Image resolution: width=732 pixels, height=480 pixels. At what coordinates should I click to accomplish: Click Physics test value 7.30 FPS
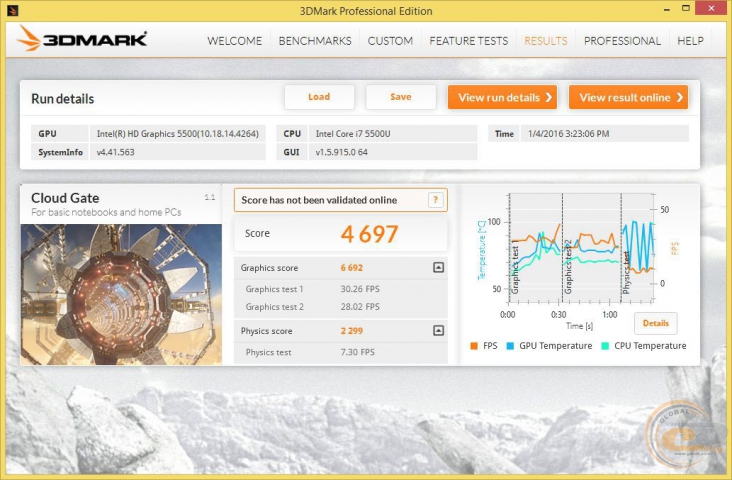(x=358, y=352)
